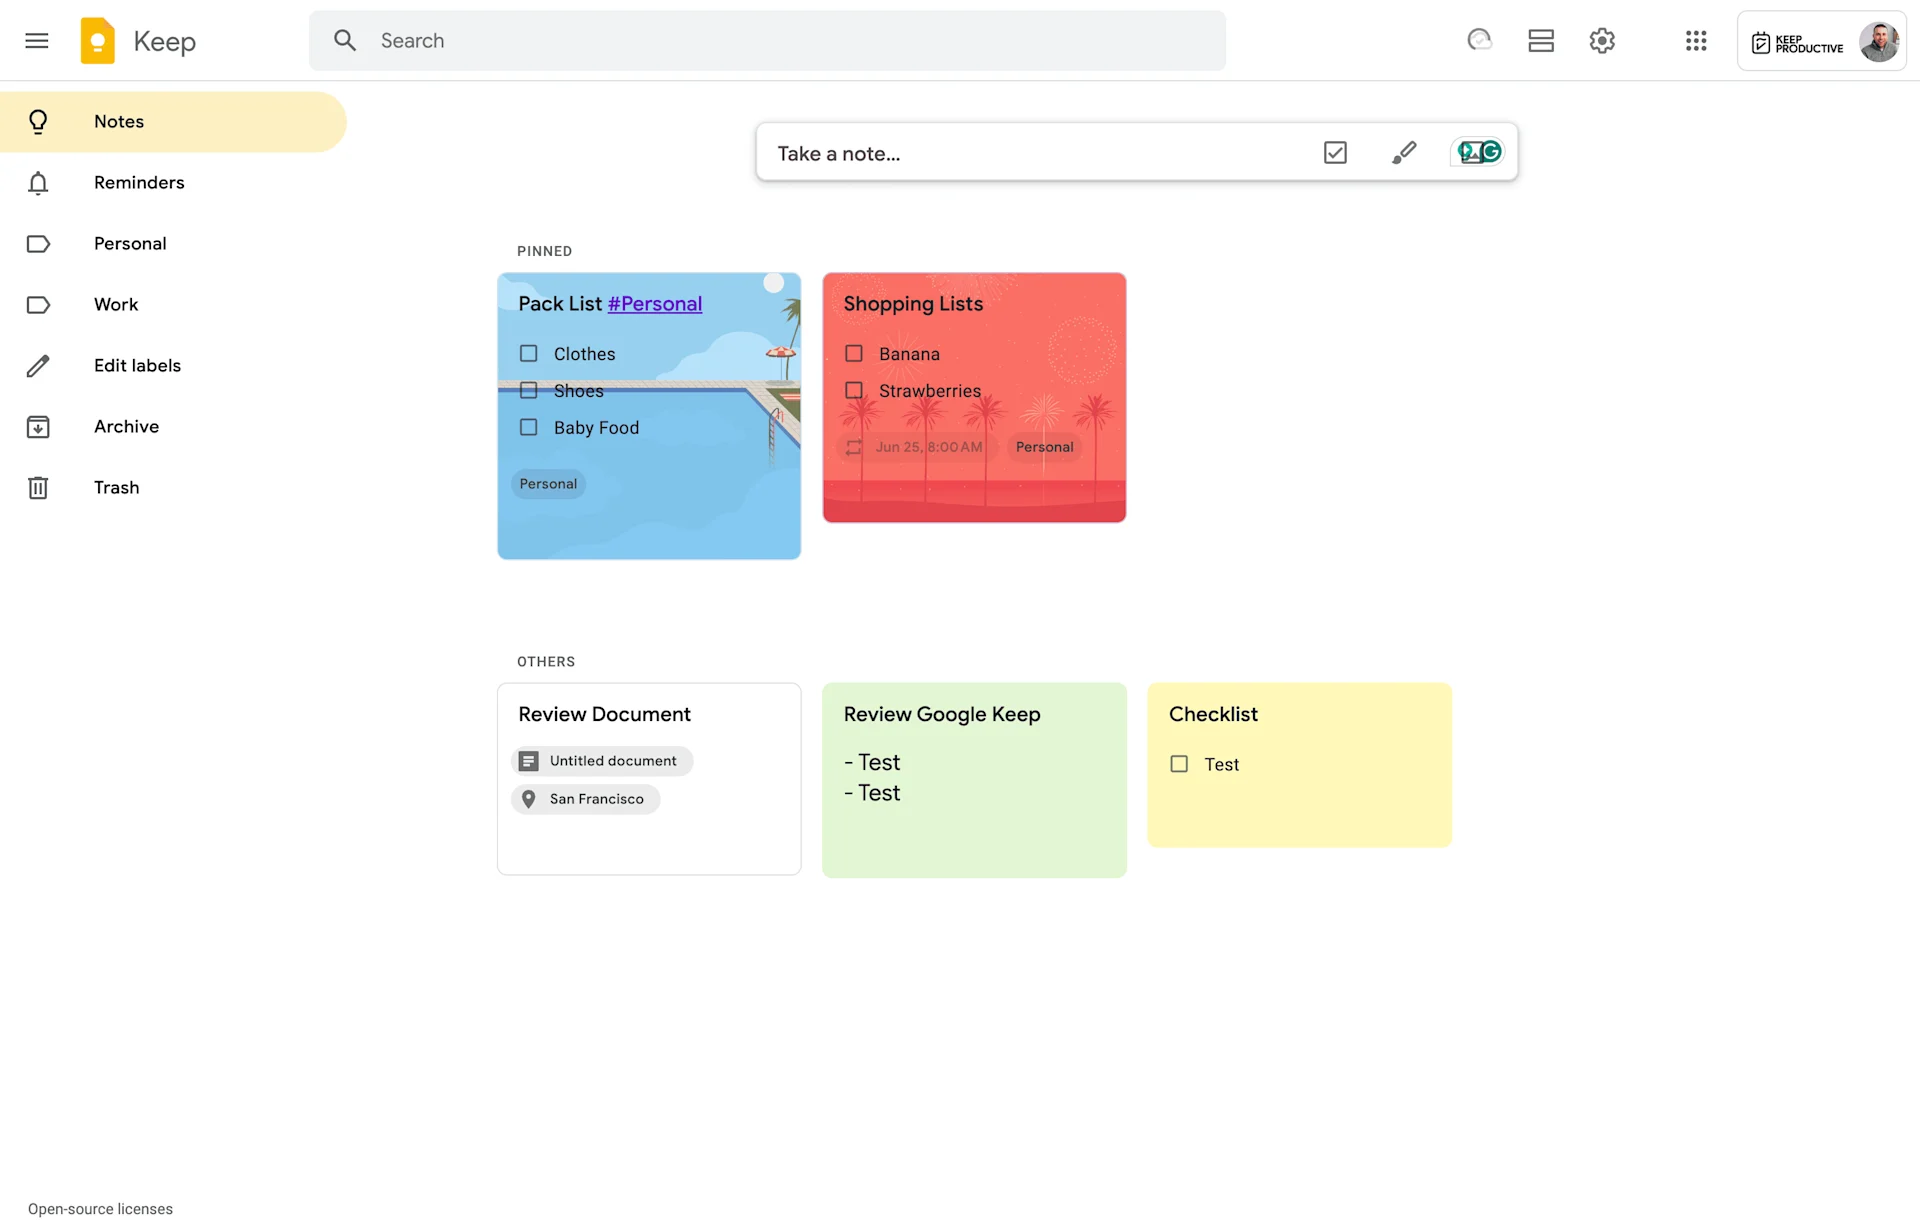
Task: Create a note with drawing brush icon
Action: pyautogui.click(x=1404, y=152)
